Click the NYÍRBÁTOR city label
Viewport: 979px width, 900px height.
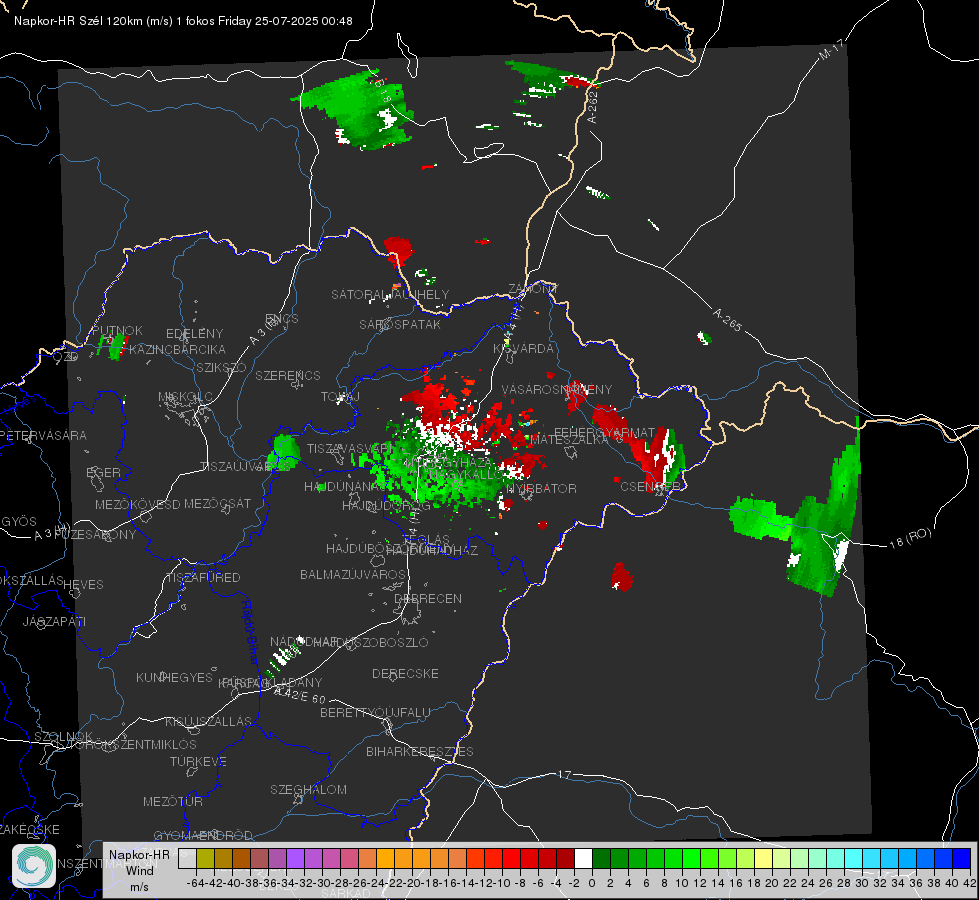point(541,488)
